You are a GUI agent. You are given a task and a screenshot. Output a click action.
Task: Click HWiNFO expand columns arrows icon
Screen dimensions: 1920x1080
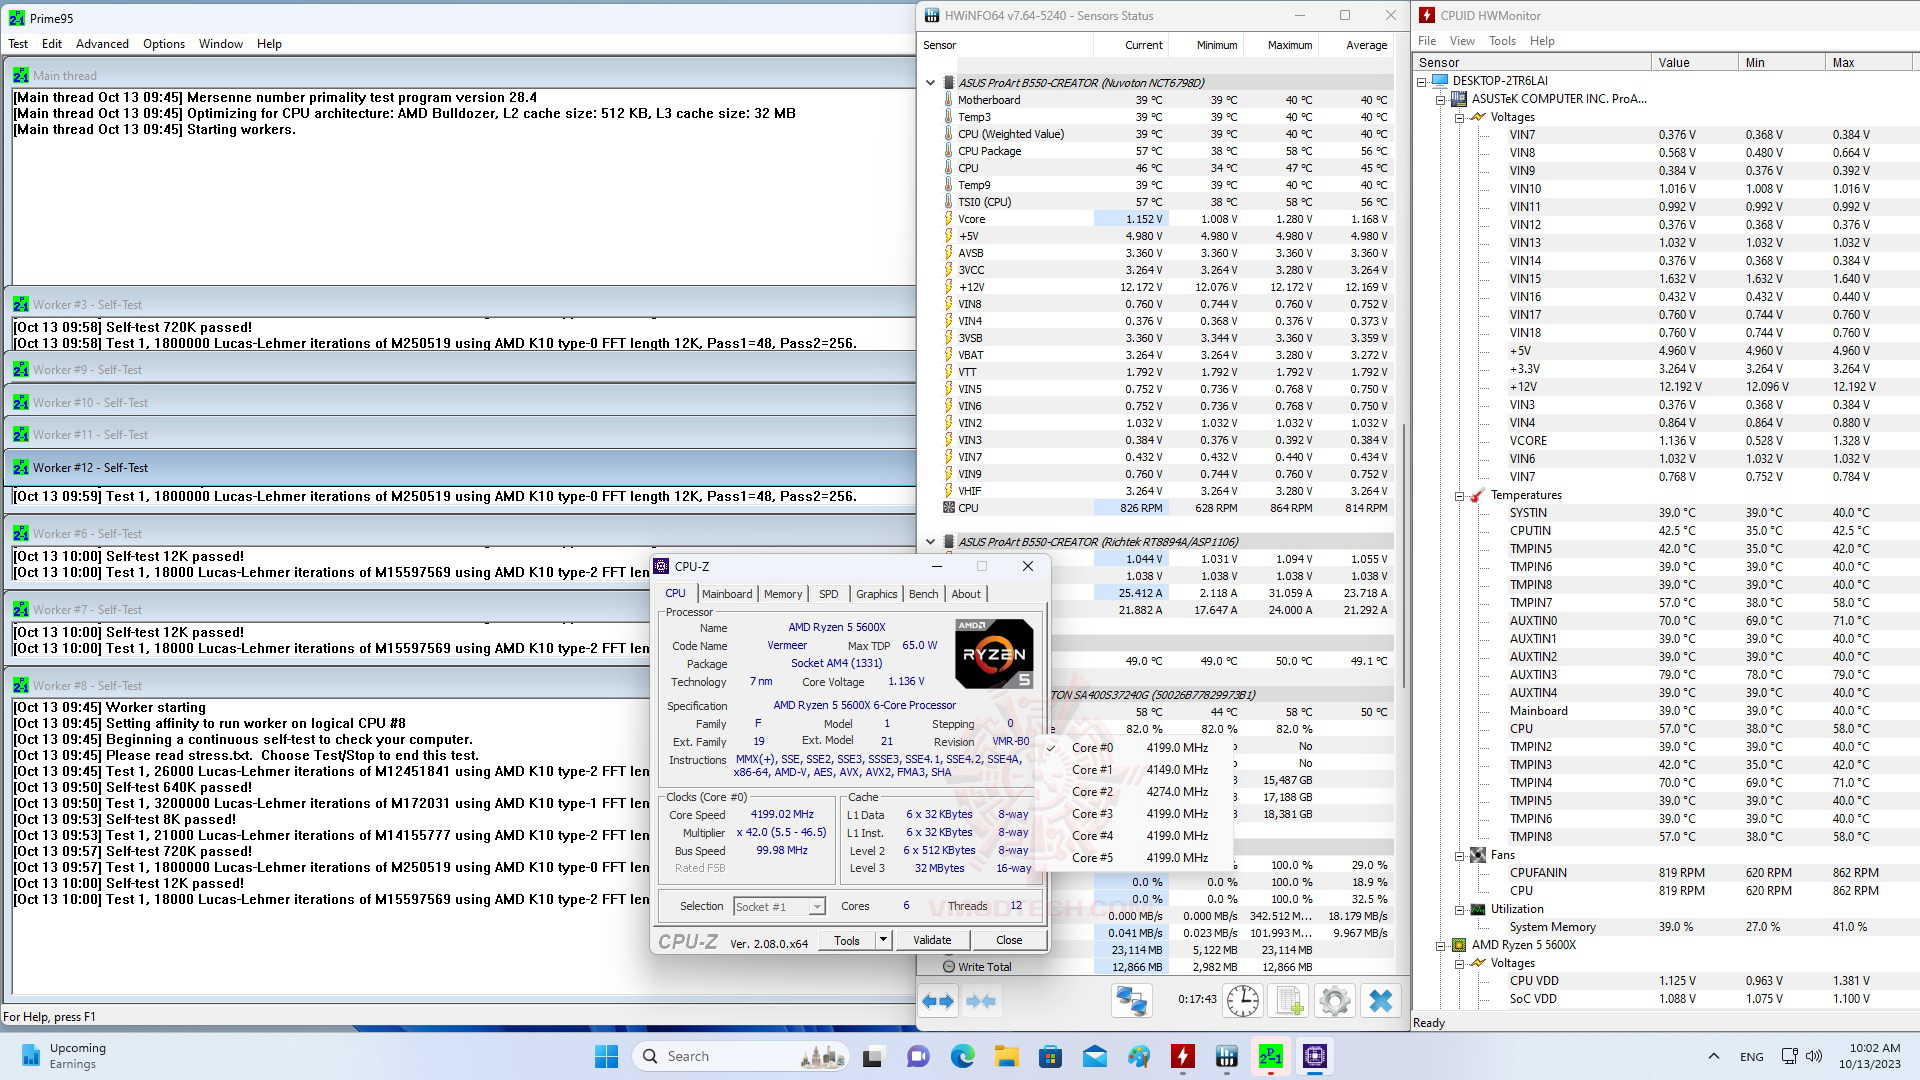938,1001
